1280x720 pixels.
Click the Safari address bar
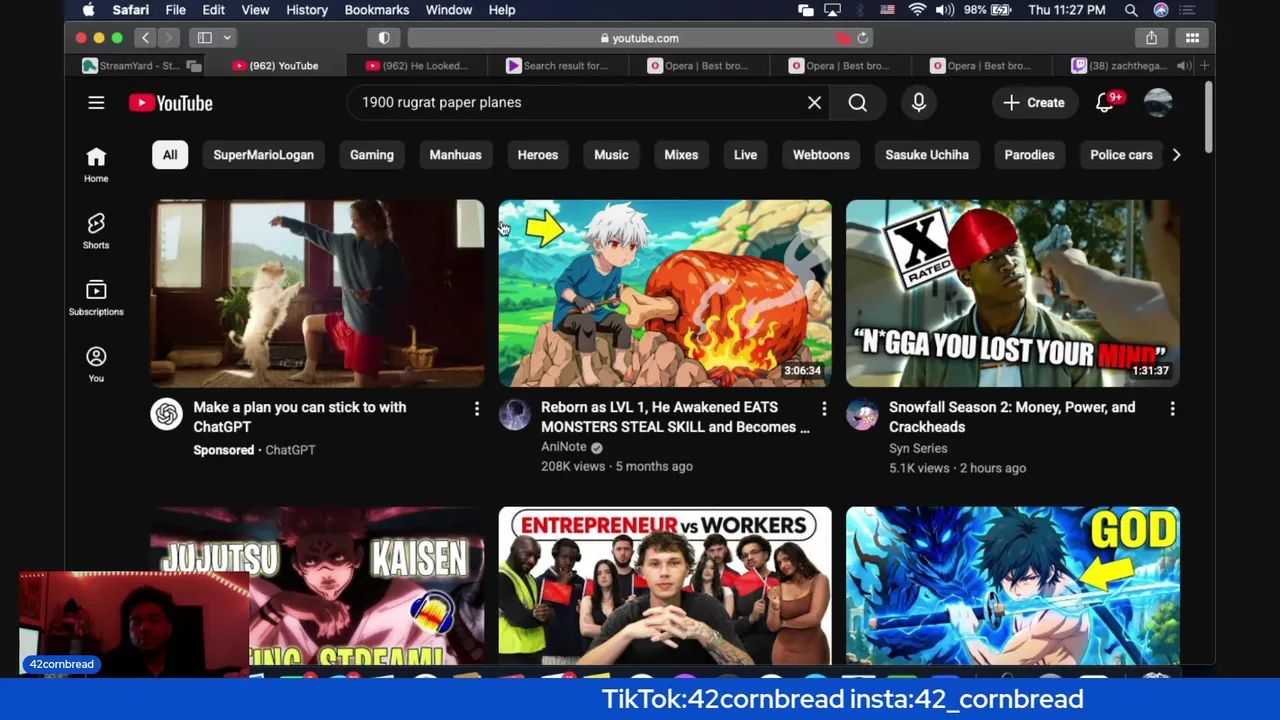click(640, 38)
